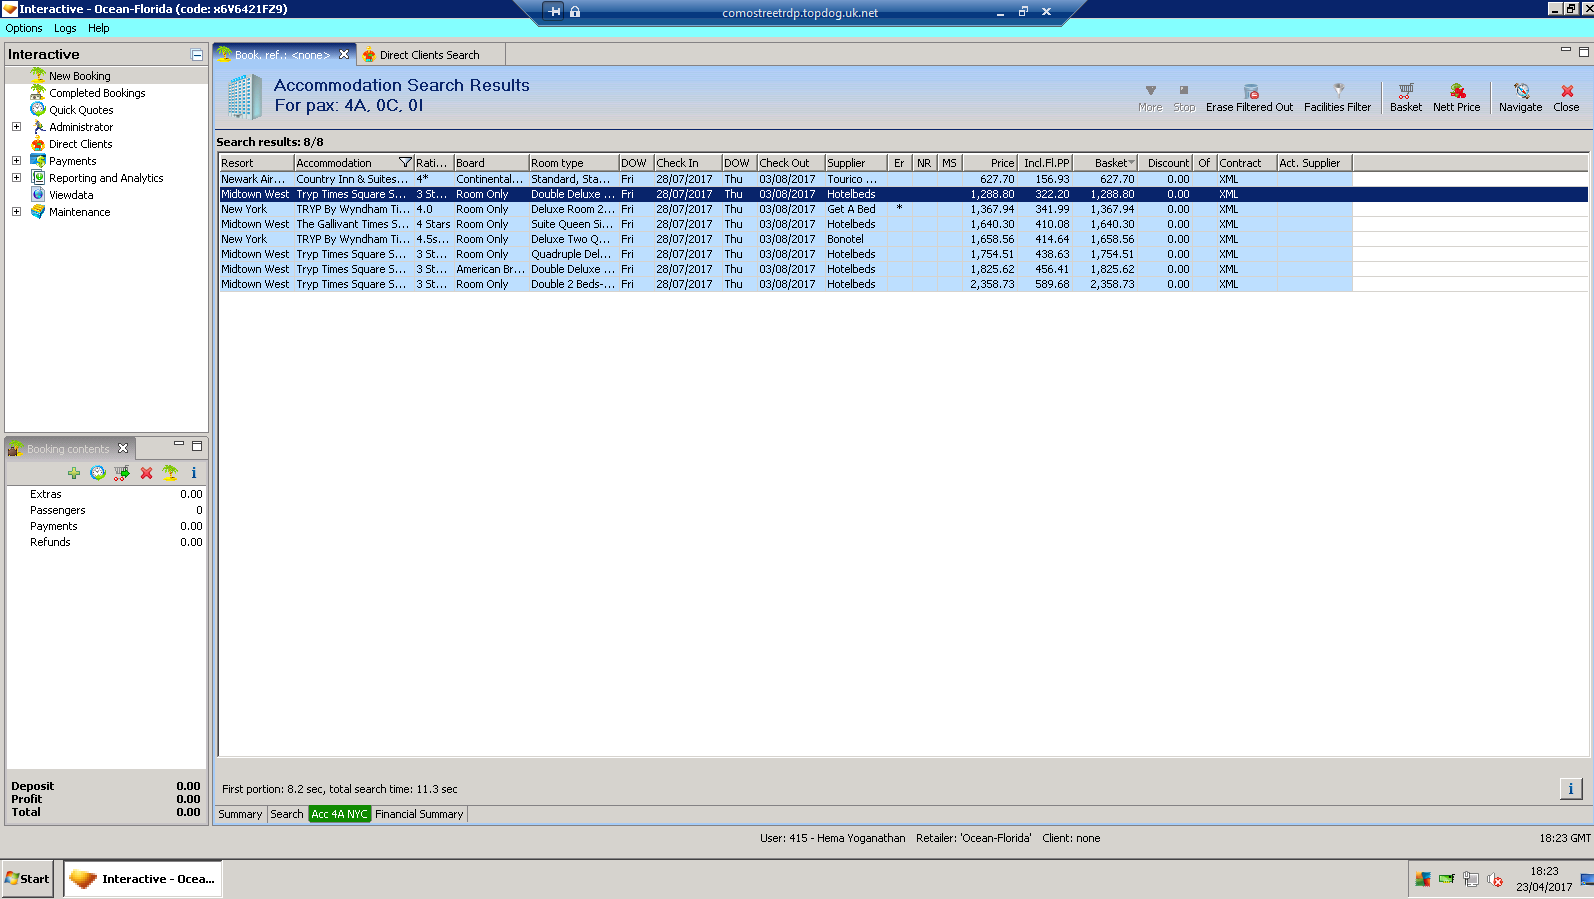
Task: Select New Booking in Interactive tree
Action: click(80, 76)
